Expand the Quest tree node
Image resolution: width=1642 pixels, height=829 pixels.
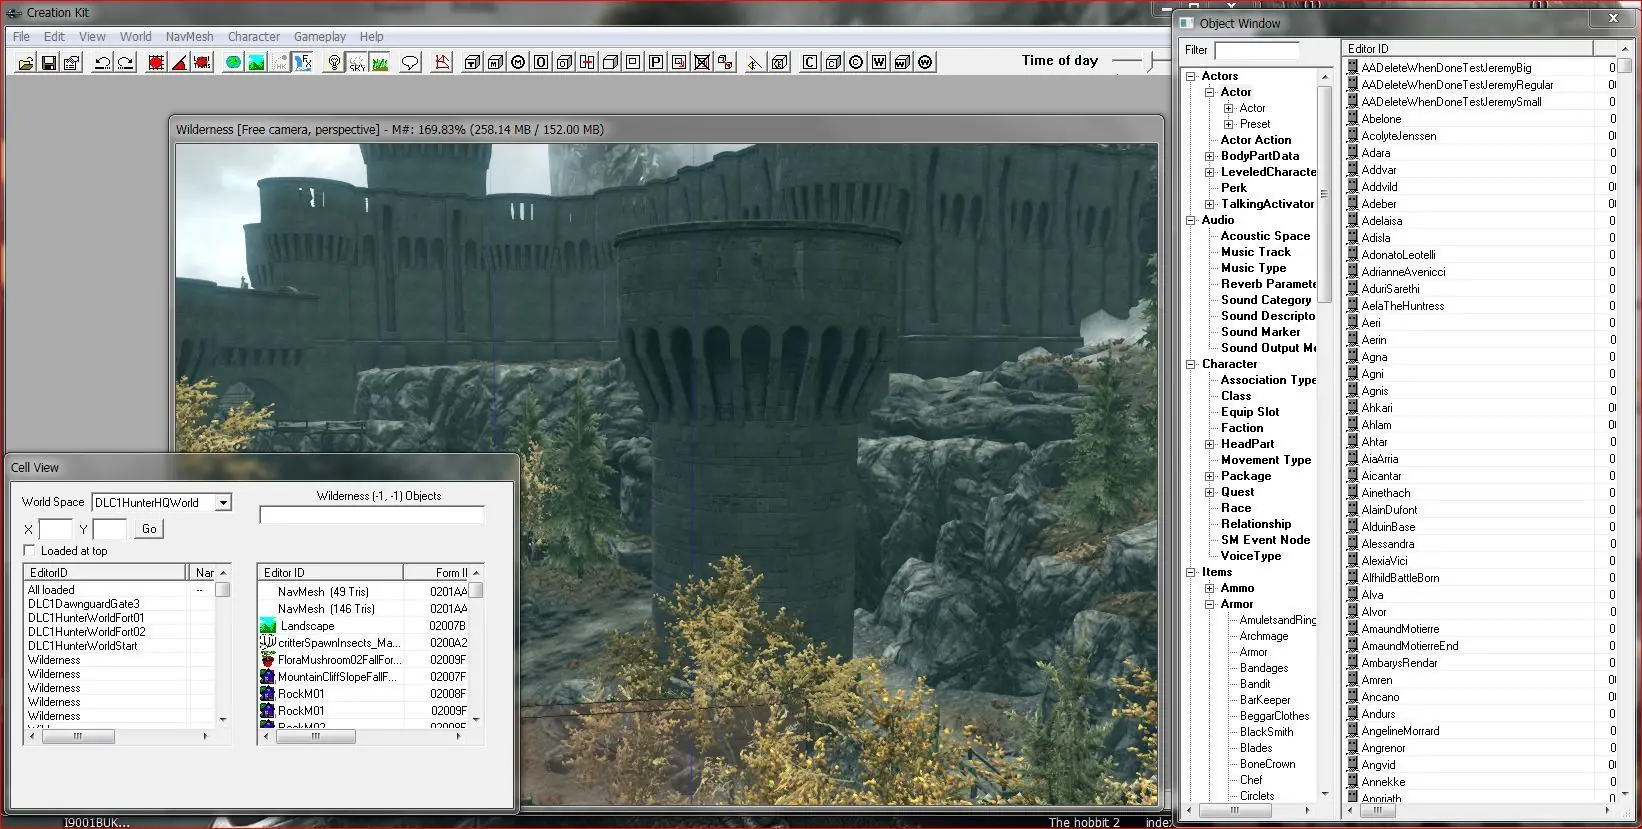(1209, 492)
